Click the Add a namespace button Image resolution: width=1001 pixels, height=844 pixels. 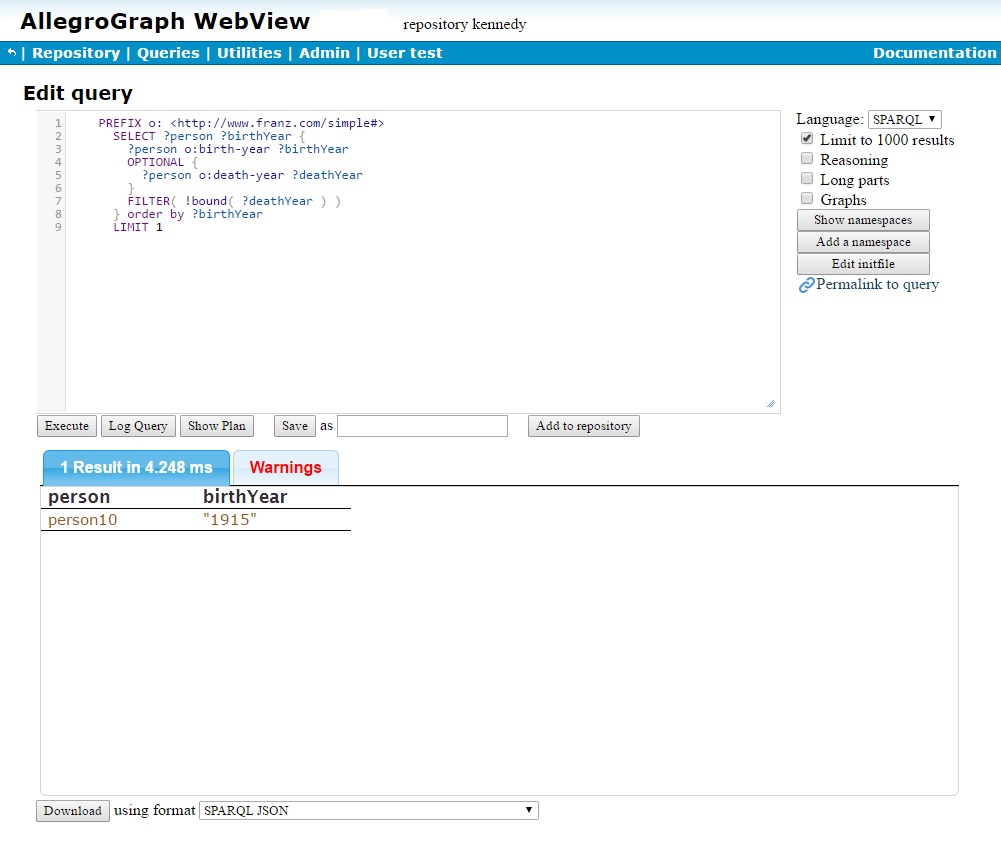coord(863,242)
